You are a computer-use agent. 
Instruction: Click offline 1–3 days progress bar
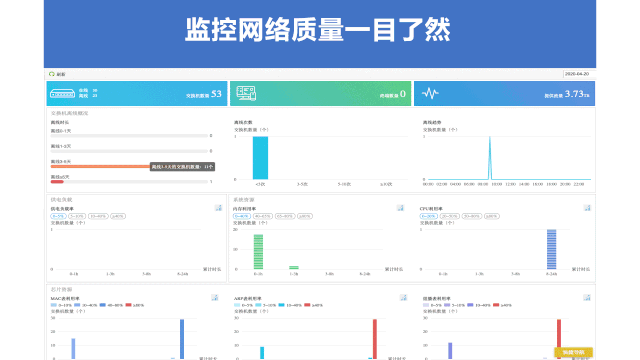point(129,151)
